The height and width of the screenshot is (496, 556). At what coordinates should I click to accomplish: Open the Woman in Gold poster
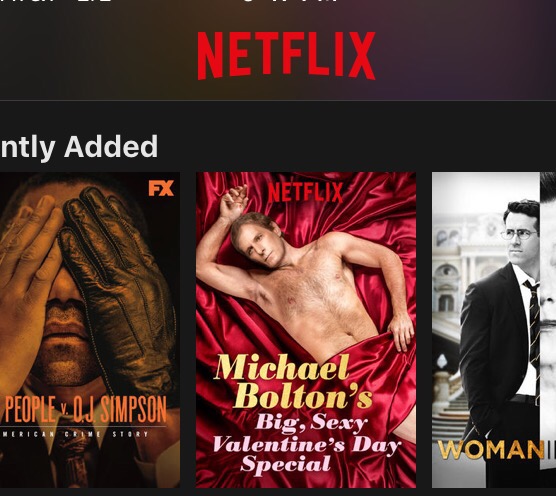click(x=494, y=330)
